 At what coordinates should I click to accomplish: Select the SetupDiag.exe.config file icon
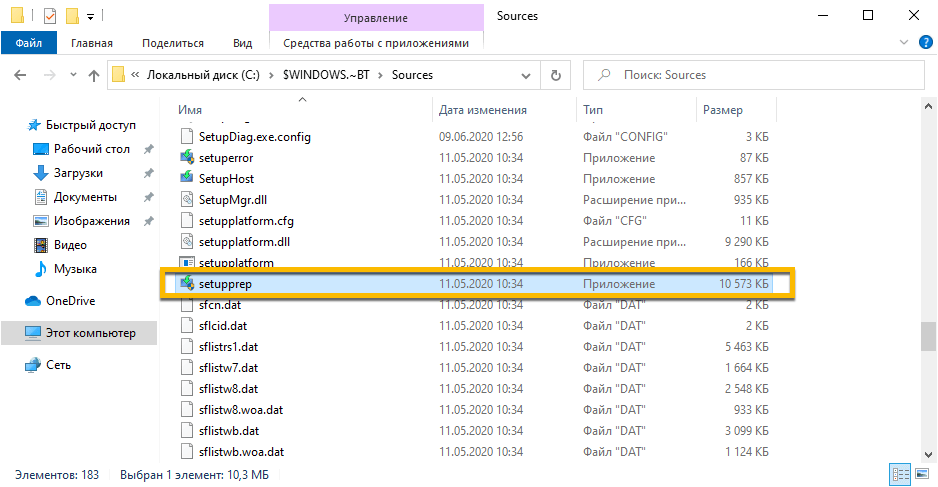click(x=187, y=136)
